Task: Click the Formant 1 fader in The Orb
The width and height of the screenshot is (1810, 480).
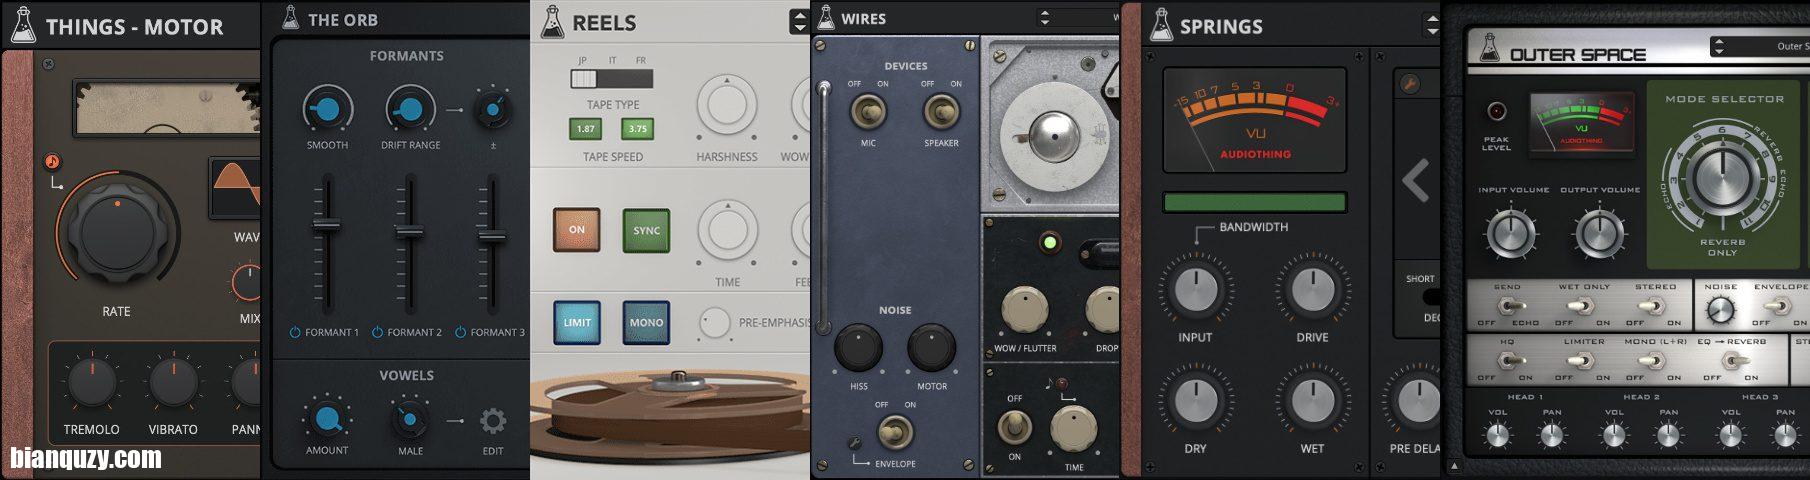Action: pos(326,224)
